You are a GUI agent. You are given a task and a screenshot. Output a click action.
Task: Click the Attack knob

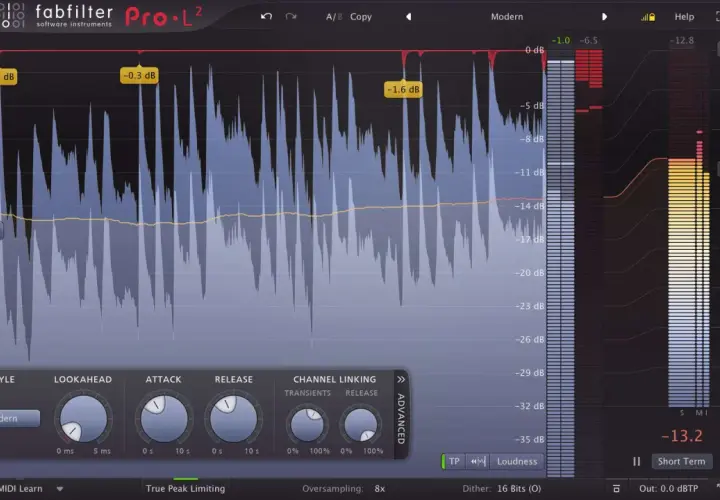pyautogui.click(x=164, y=419)
